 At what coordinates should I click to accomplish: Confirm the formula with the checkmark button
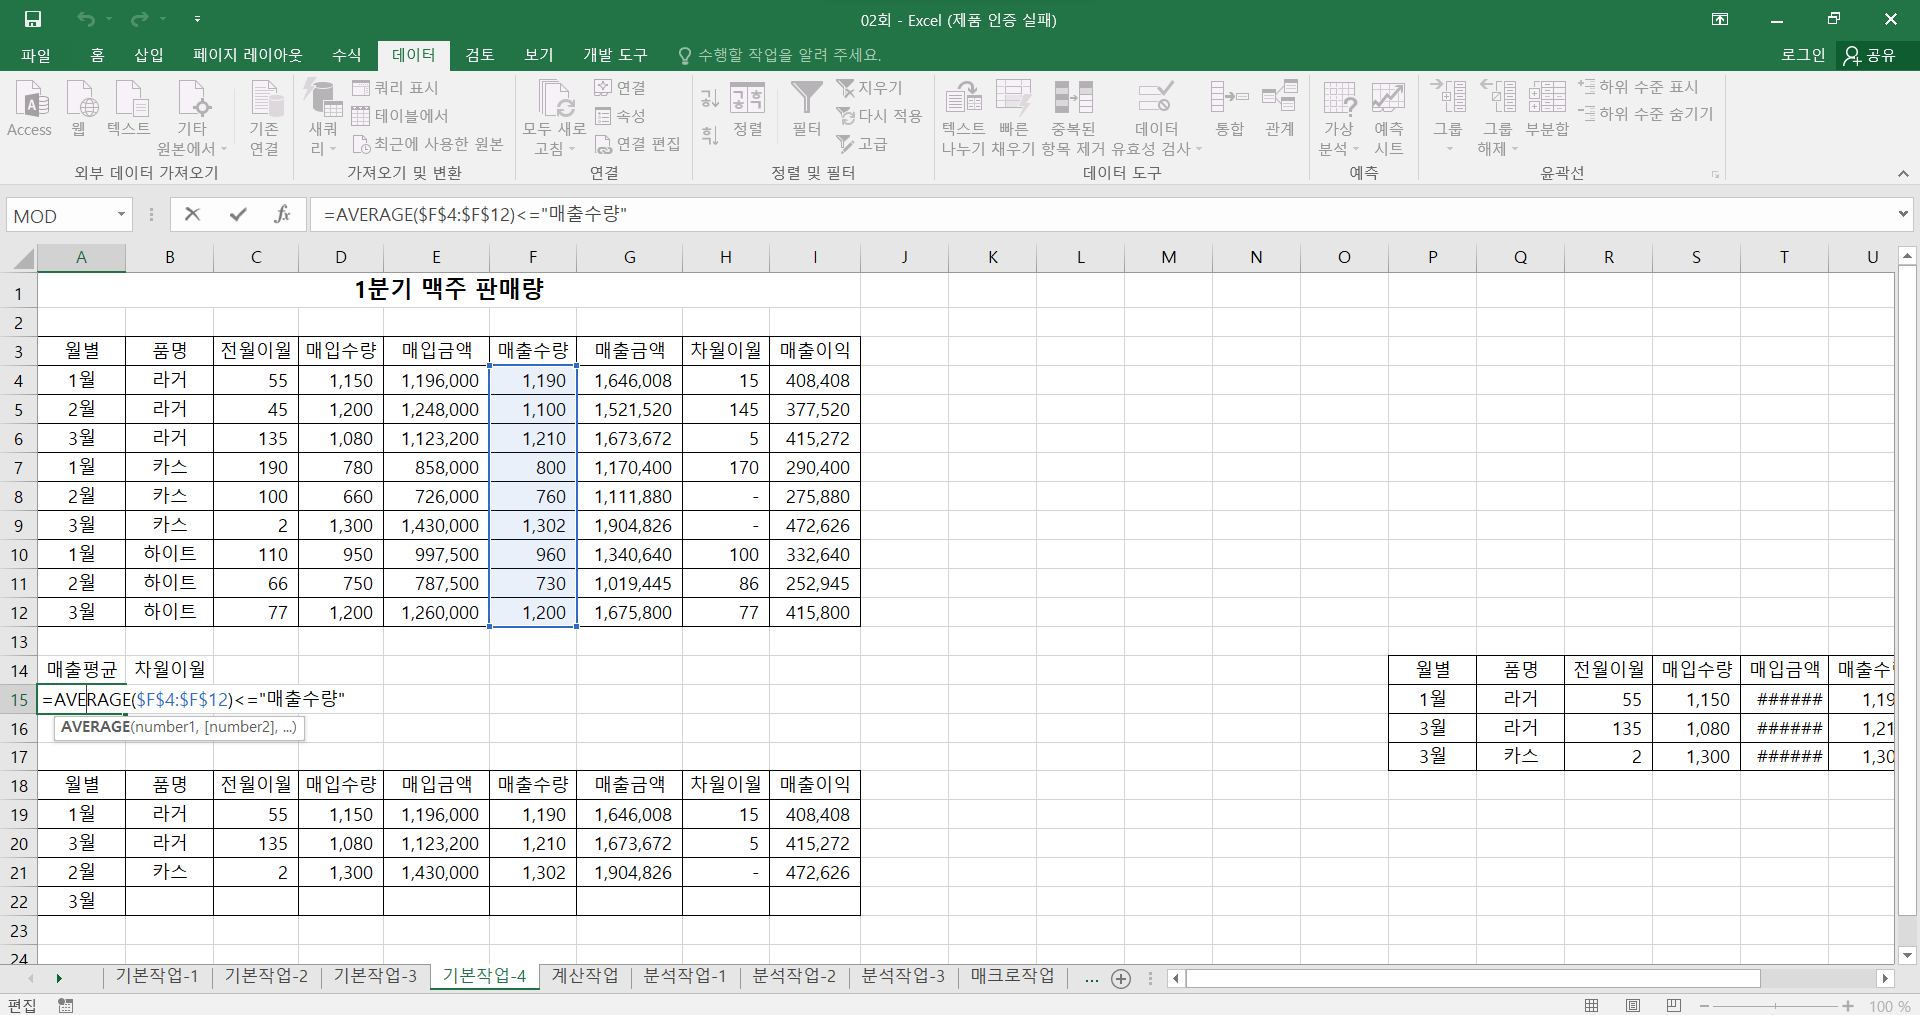tap(238, 214)
